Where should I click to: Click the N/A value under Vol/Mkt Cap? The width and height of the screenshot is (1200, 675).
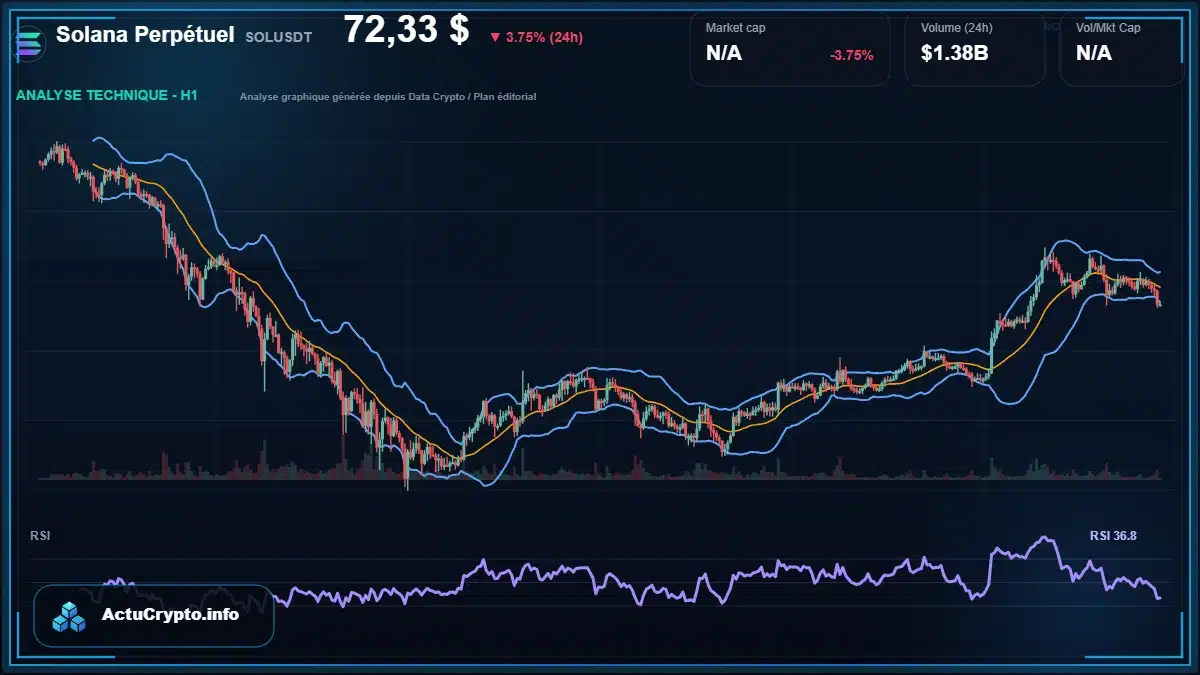point(1094,54)
